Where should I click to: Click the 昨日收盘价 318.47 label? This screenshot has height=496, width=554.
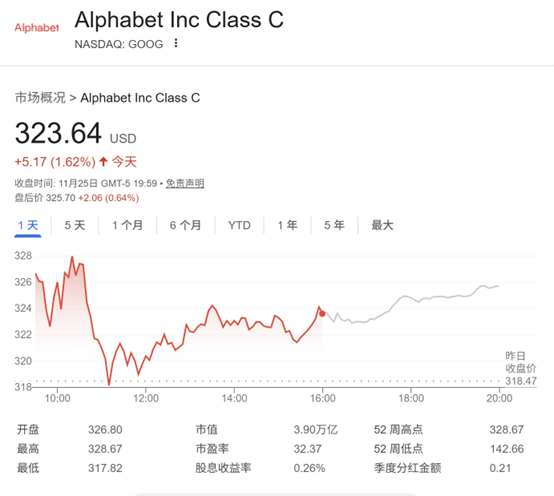pos(521,368)
